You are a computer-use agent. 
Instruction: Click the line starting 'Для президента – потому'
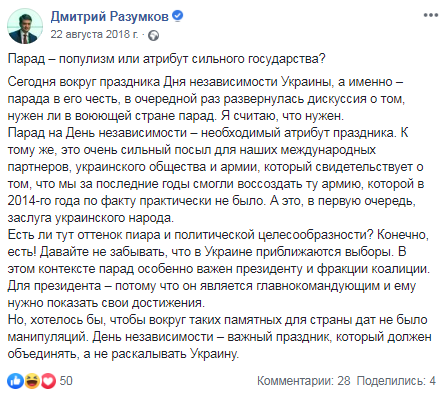click(x=211, y=286)
